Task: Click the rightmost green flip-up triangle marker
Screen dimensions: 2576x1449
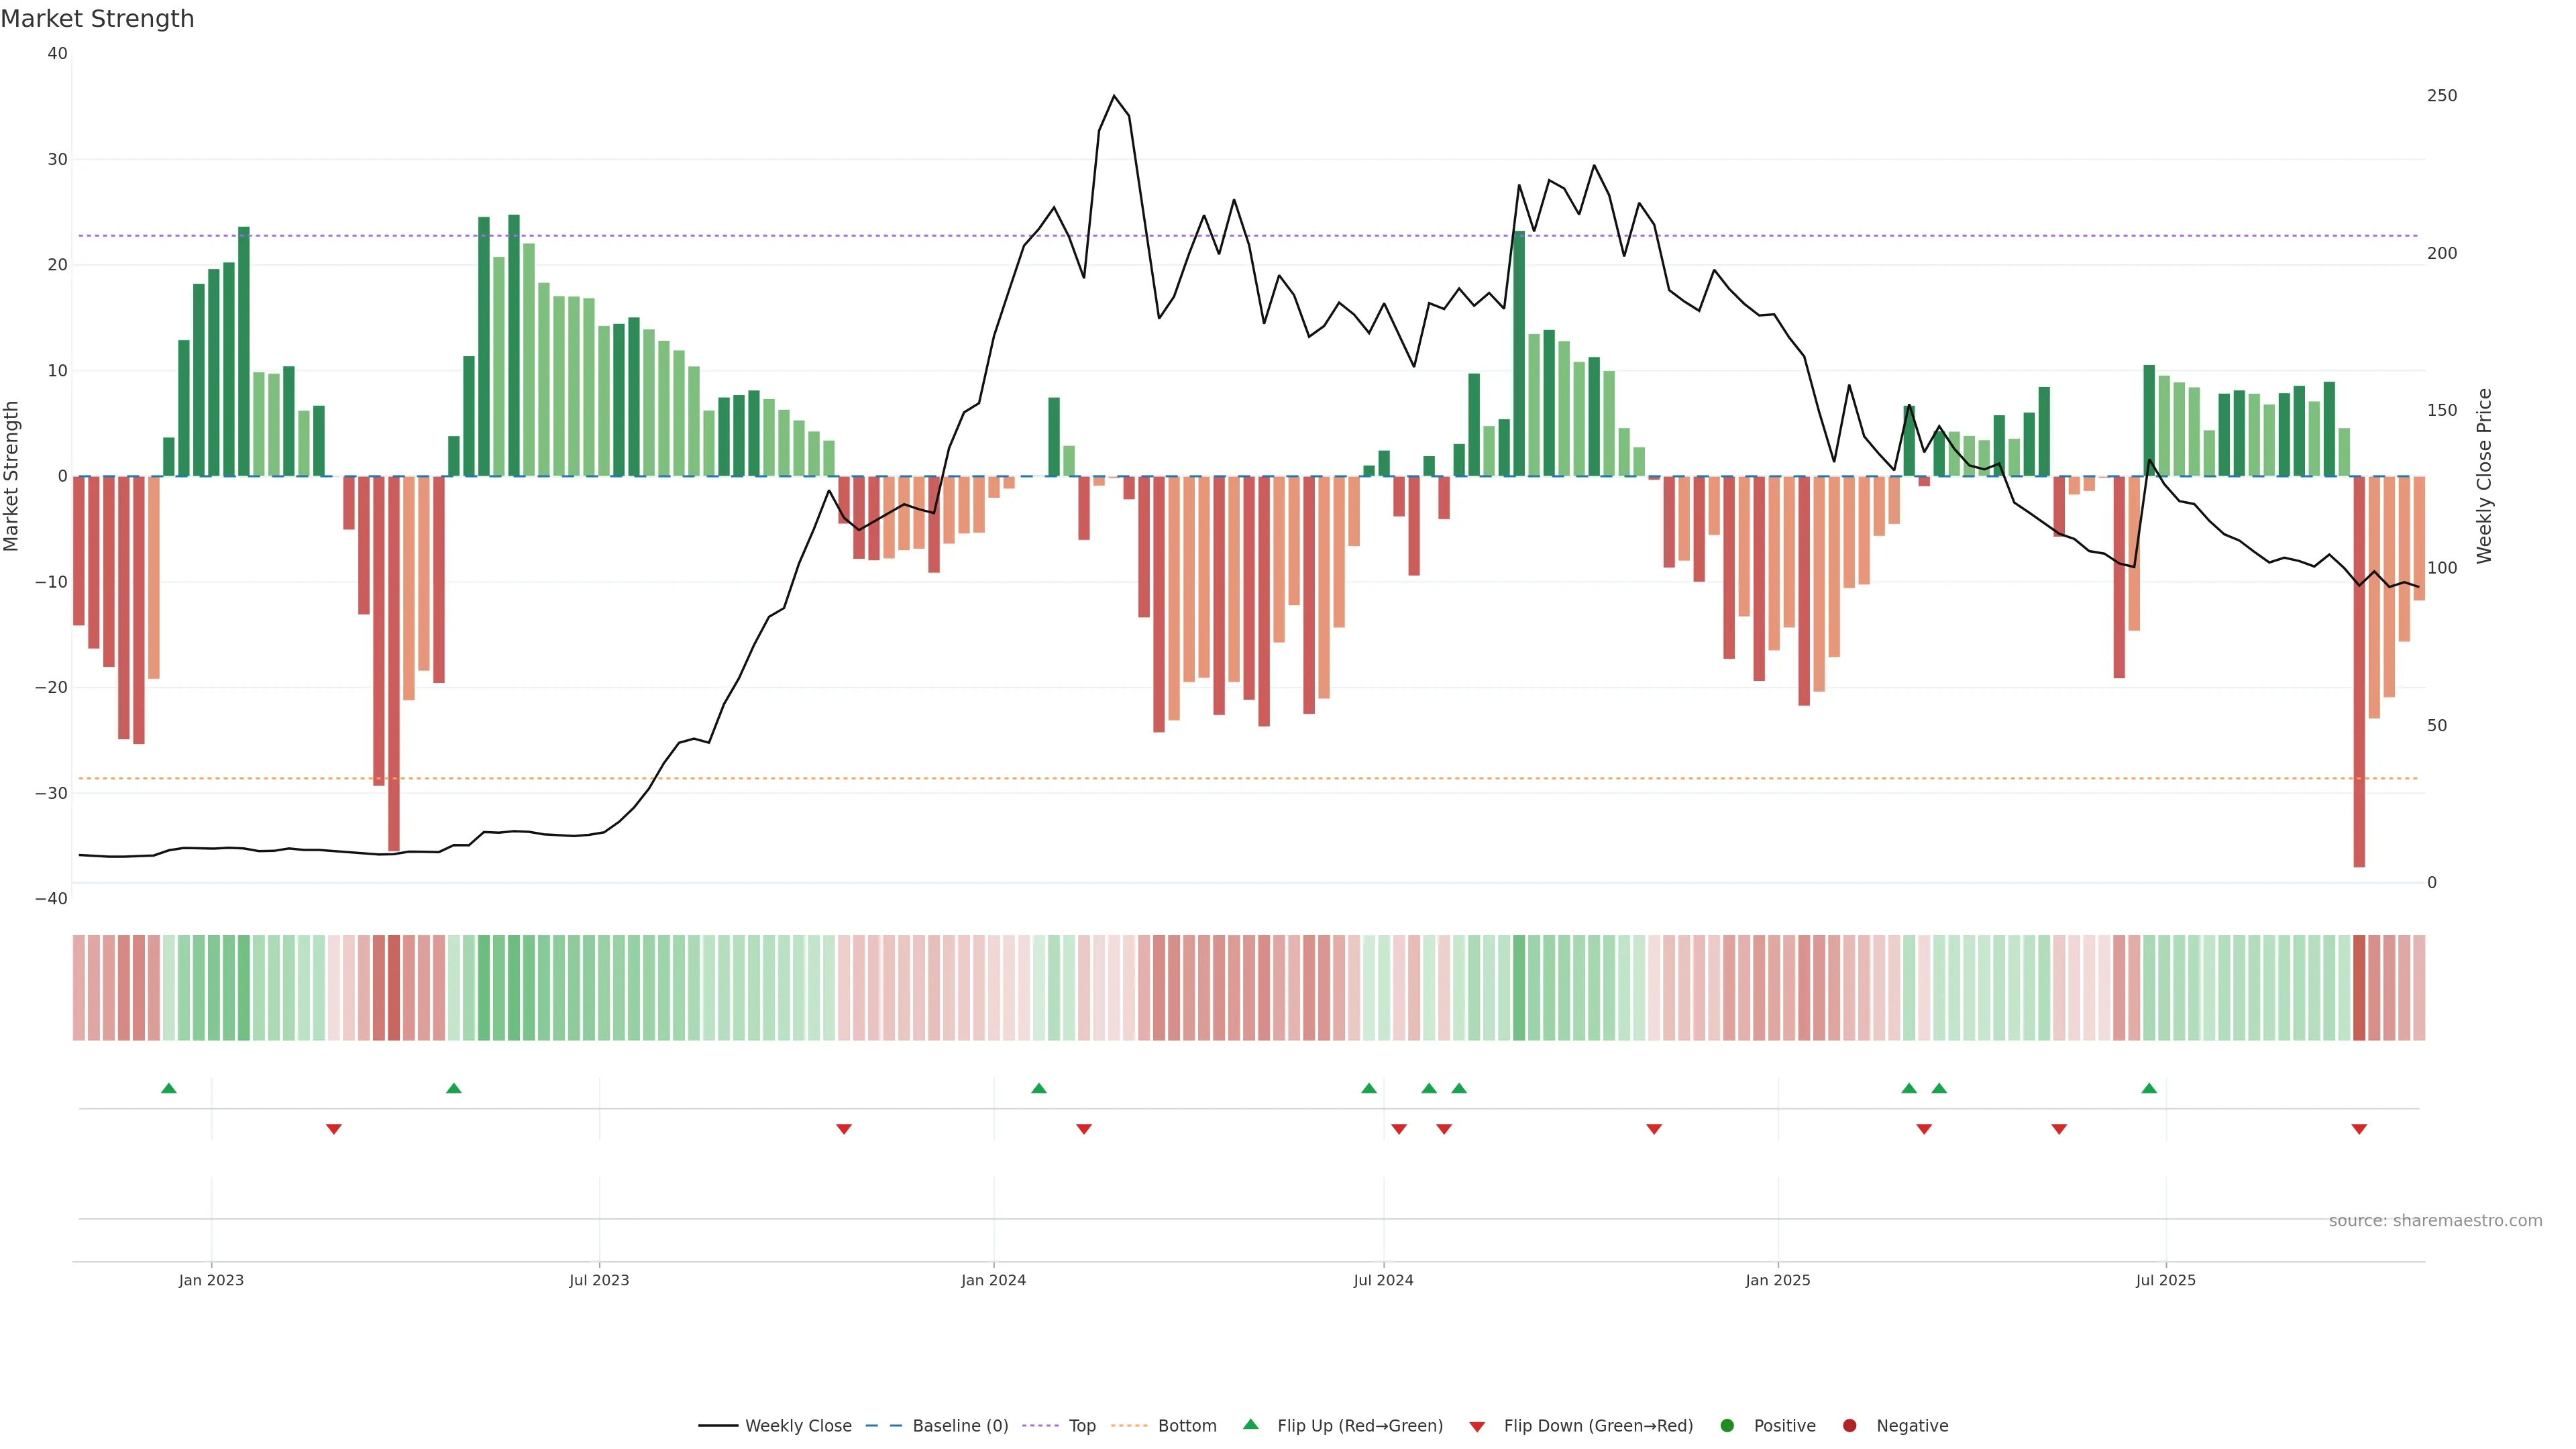Action: coord(2149,1088)
